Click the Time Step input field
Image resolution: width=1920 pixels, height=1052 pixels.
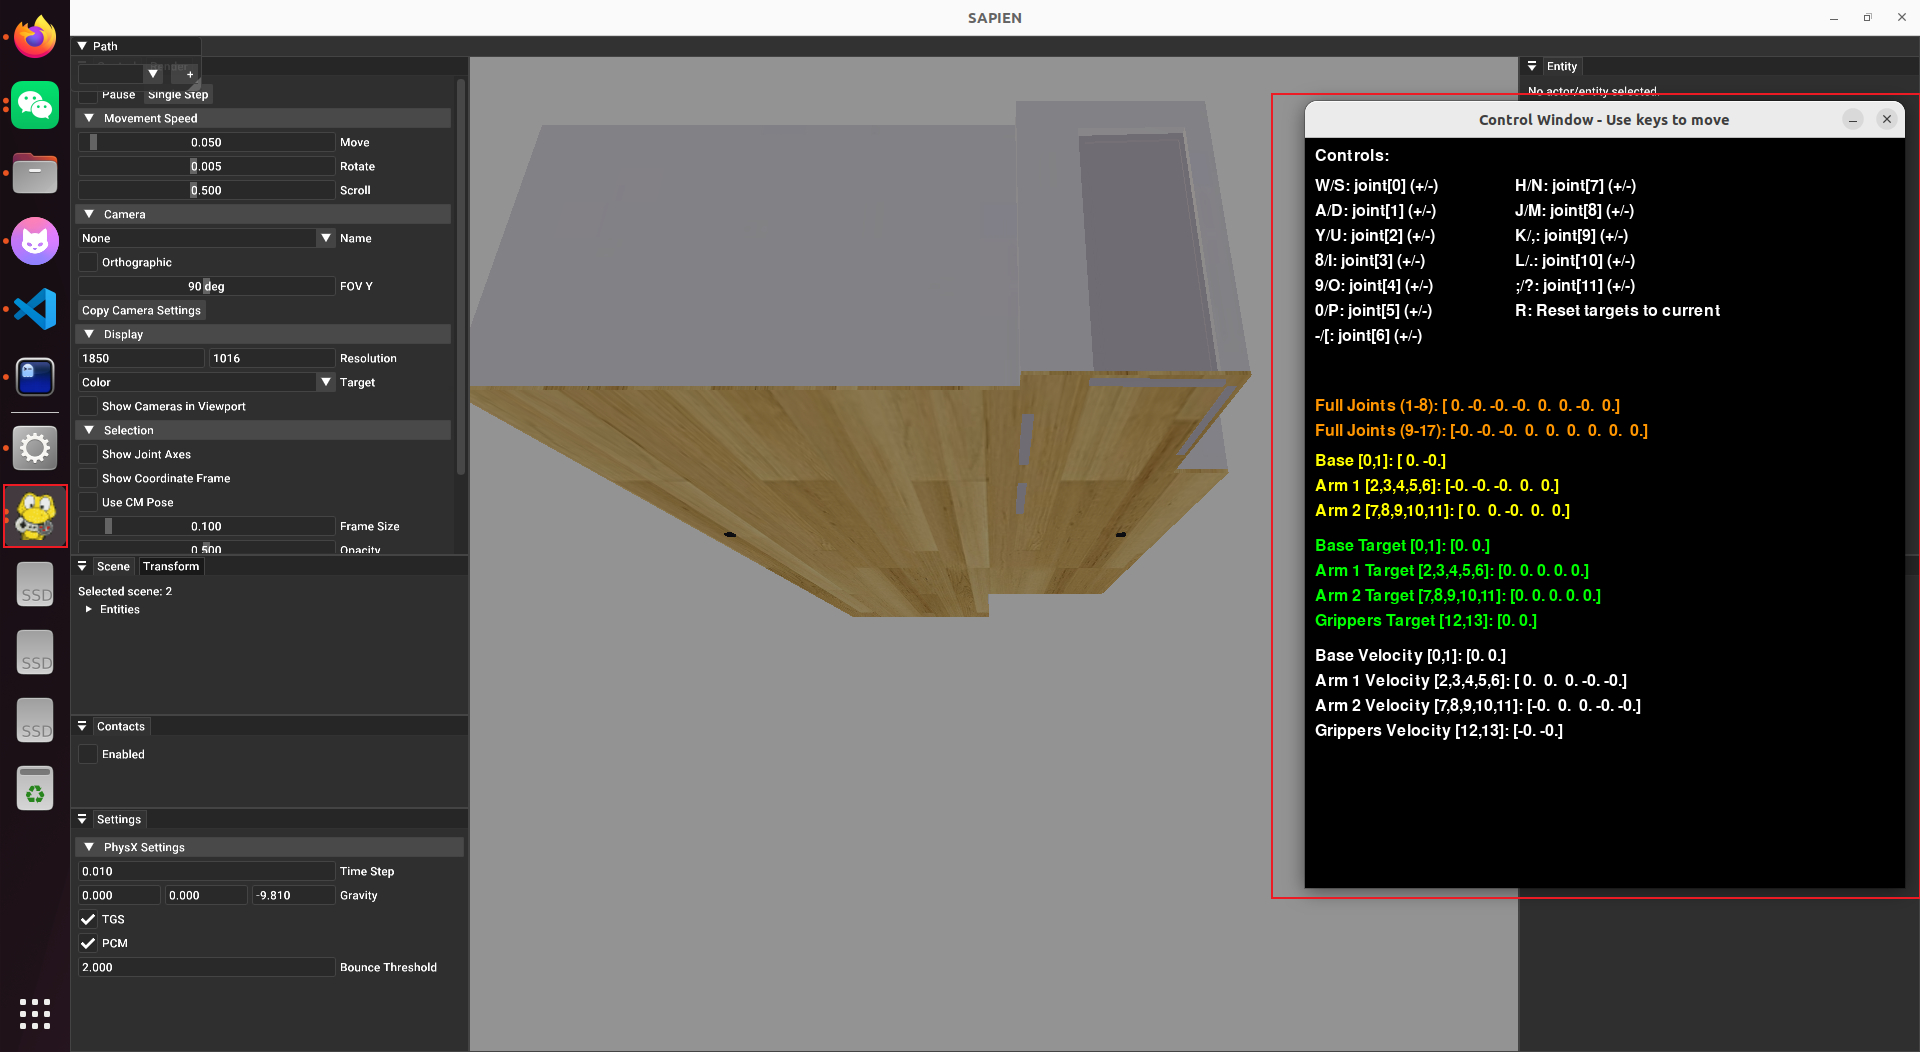coord(206,871)
